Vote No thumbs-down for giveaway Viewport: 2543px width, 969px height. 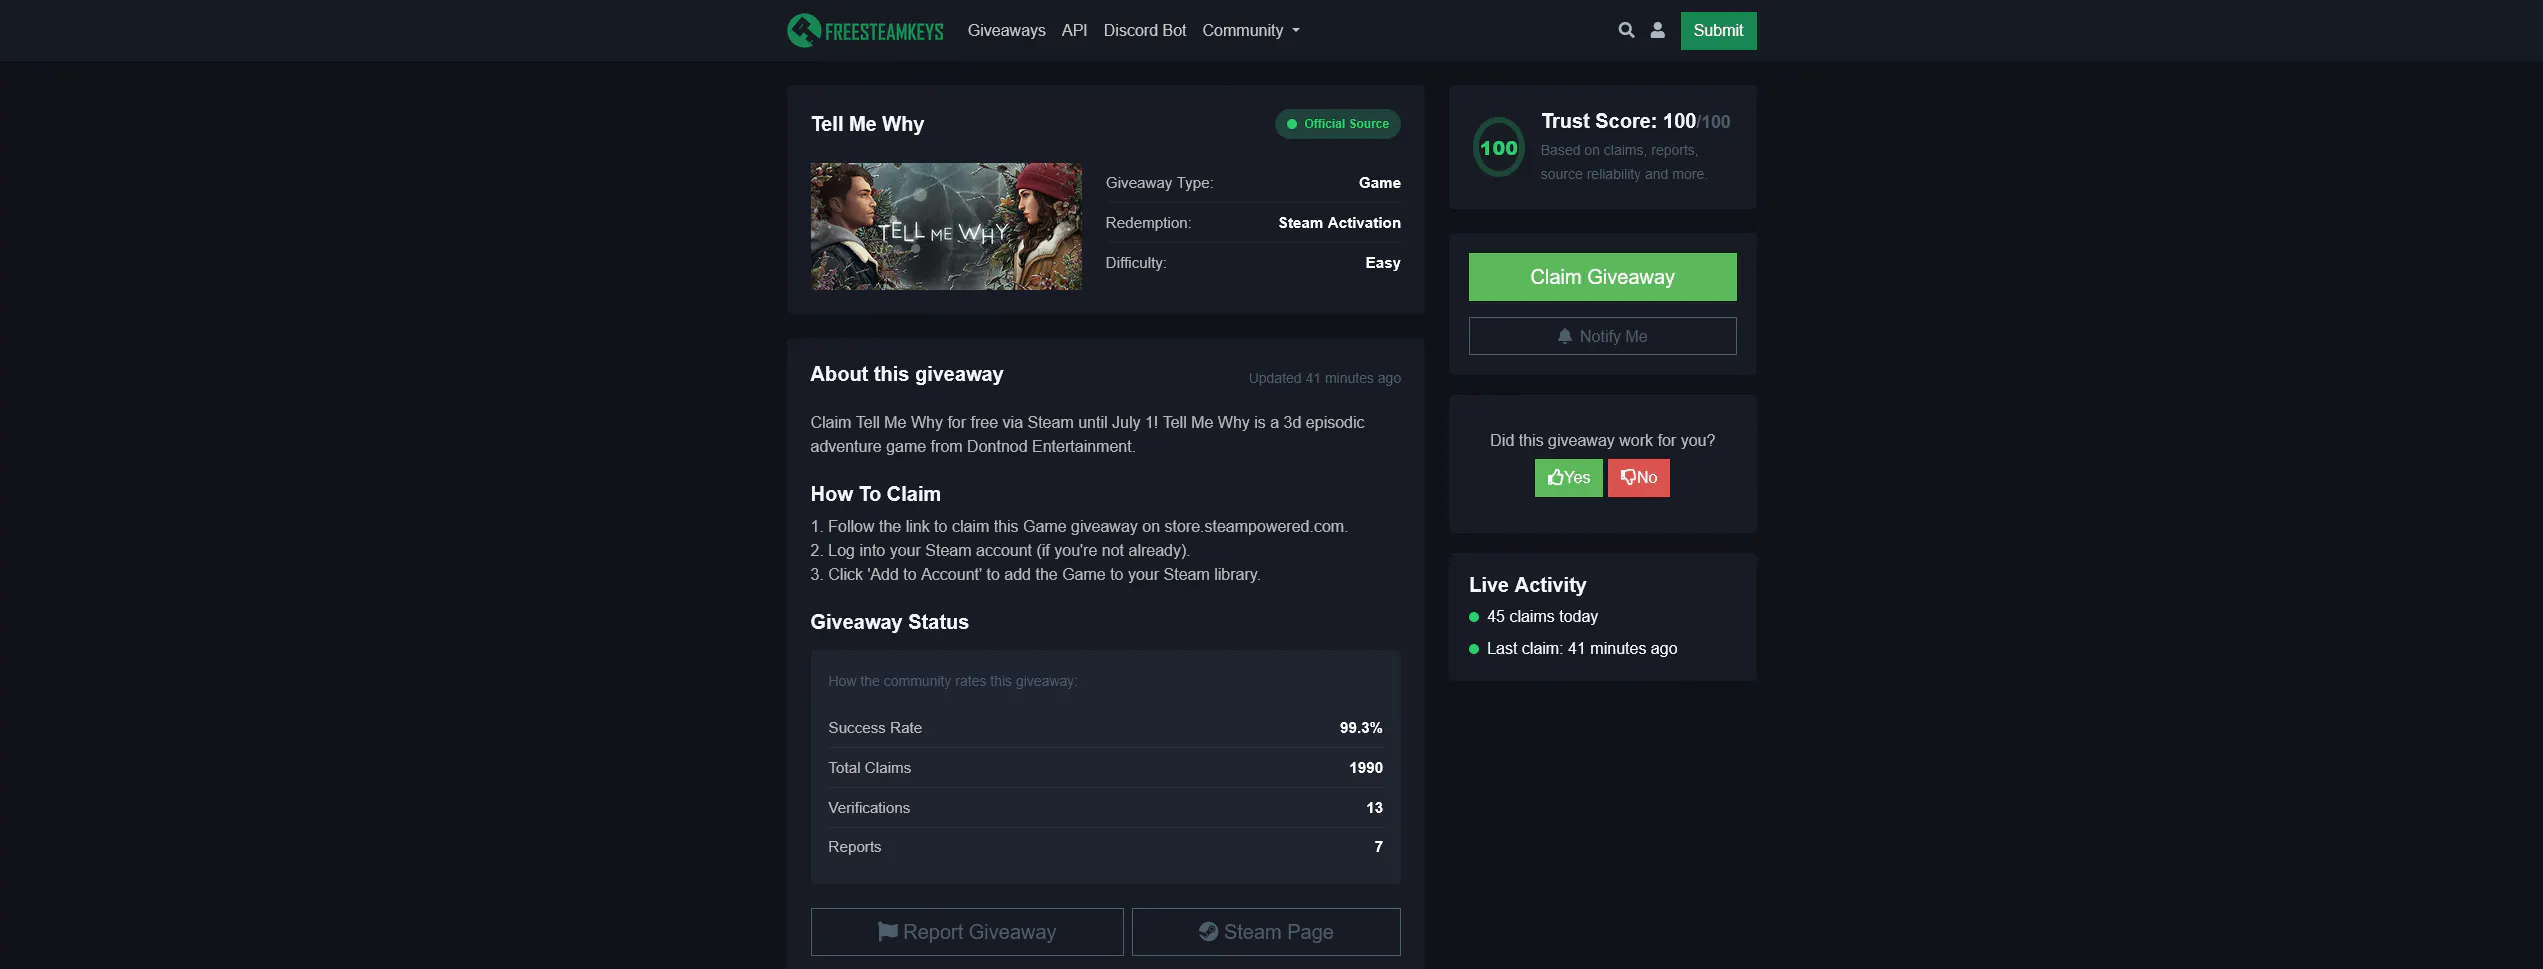pos(1638,478)
